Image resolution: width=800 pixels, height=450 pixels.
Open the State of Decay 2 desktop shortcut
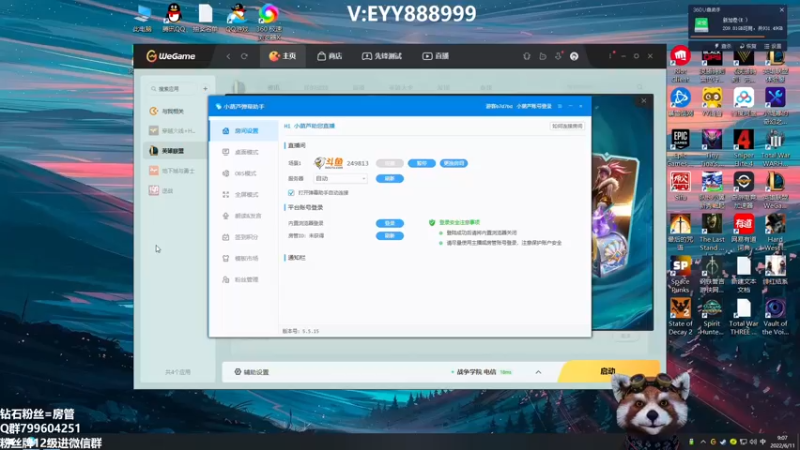point(680,316)
